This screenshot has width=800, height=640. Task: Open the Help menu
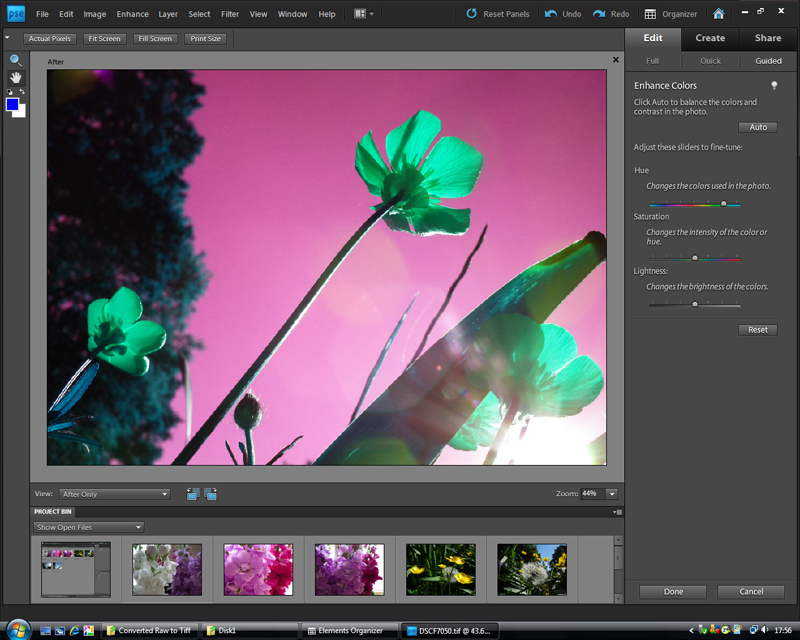[x=327, y=14]
